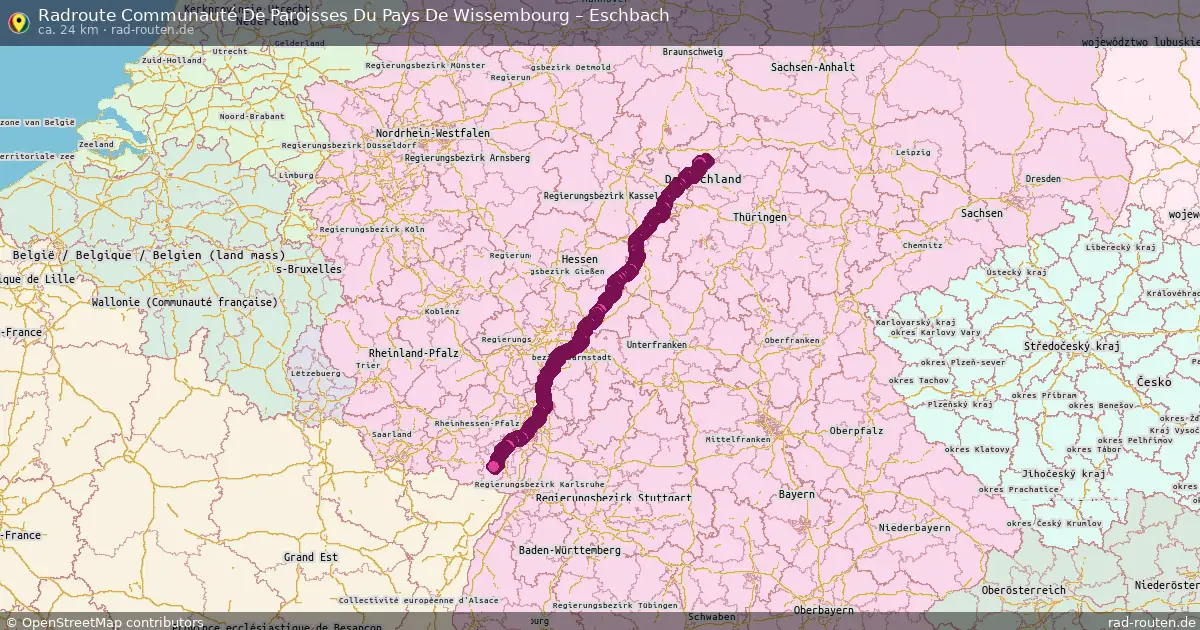Click the Nordrhein-Westfalen map label
The height and width of the screenshot is (630, 1200).
(433, 133)
